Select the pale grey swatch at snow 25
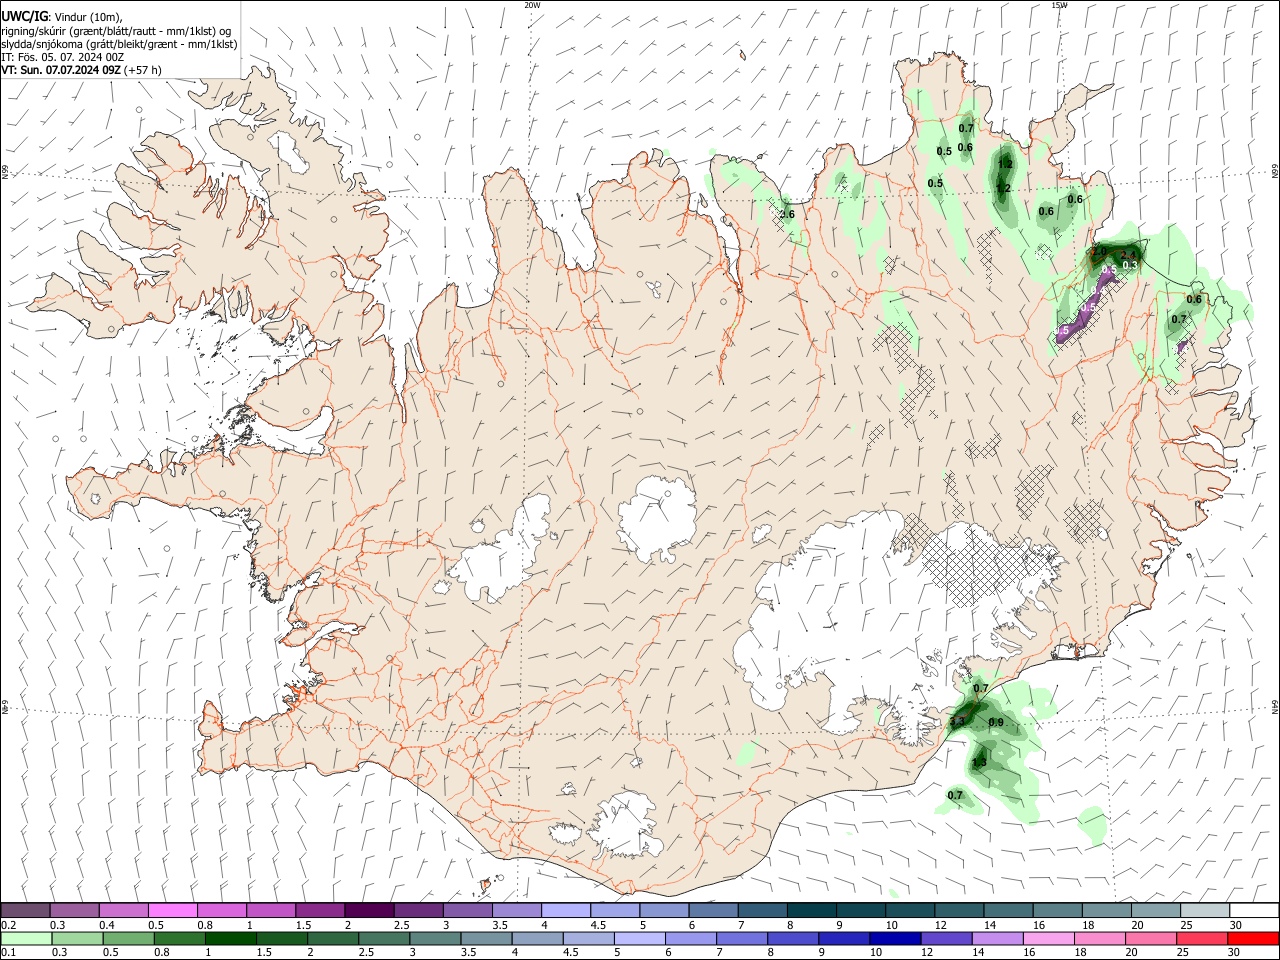The height and width of the screenshot is (960, 1280). (x=1205, y=910)
